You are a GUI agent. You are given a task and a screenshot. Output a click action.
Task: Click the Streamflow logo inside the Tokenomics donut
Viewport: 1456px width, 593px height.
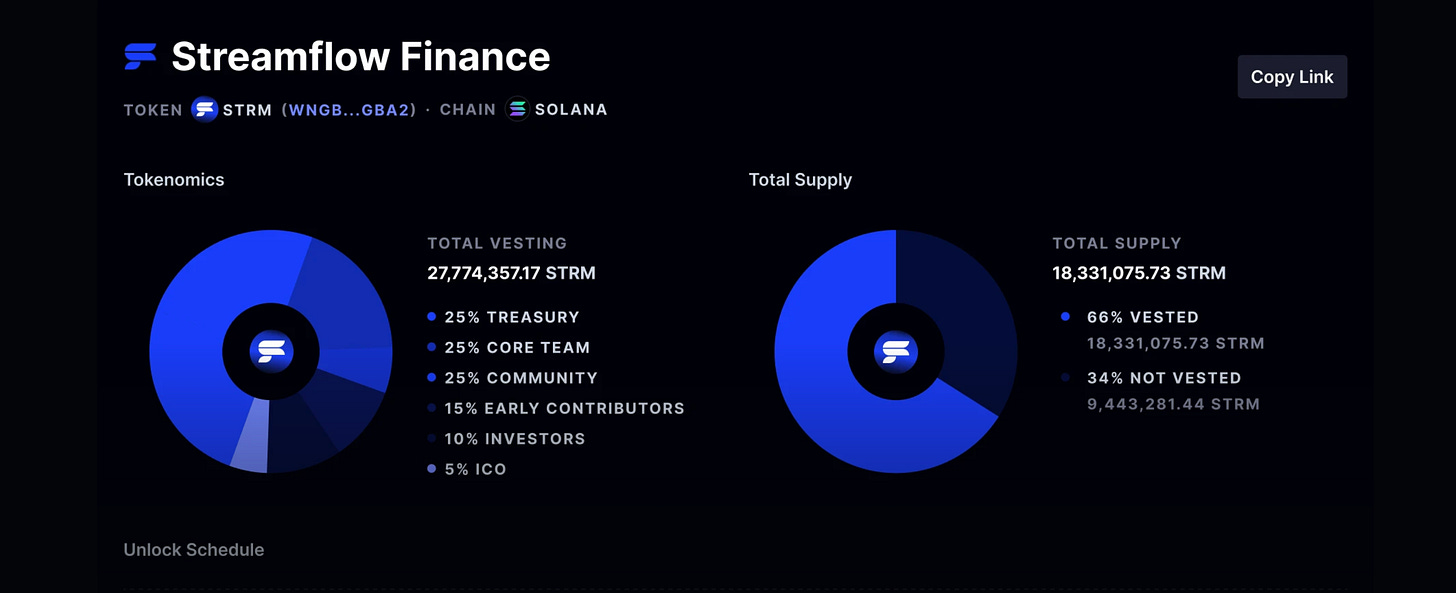coord(270,351)
